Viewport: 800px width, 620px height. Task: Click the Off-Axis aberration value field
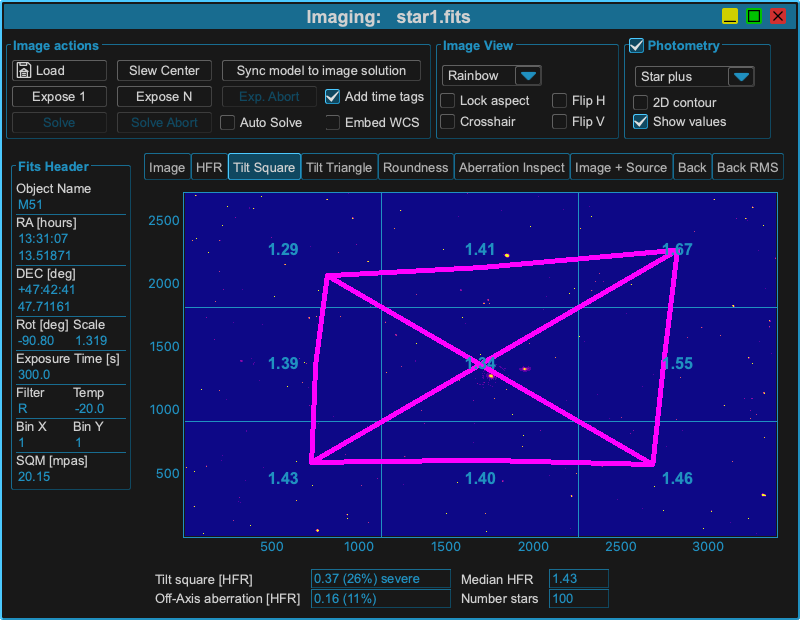tap(381, 599)
